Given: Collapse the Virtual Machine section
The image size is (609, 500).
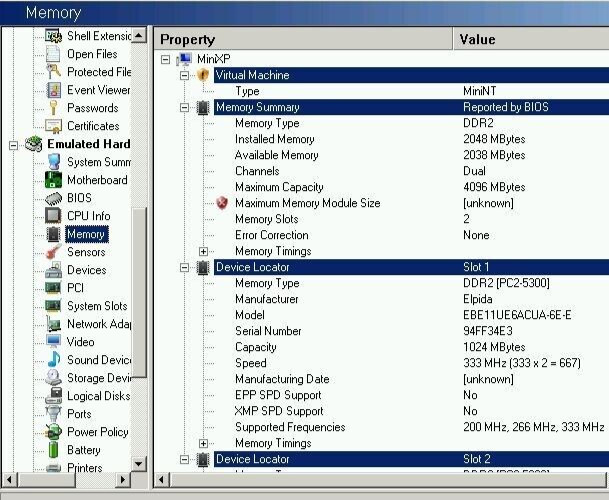Looking at the screenshot, I should pyautogui.click(x=184, y=75).
